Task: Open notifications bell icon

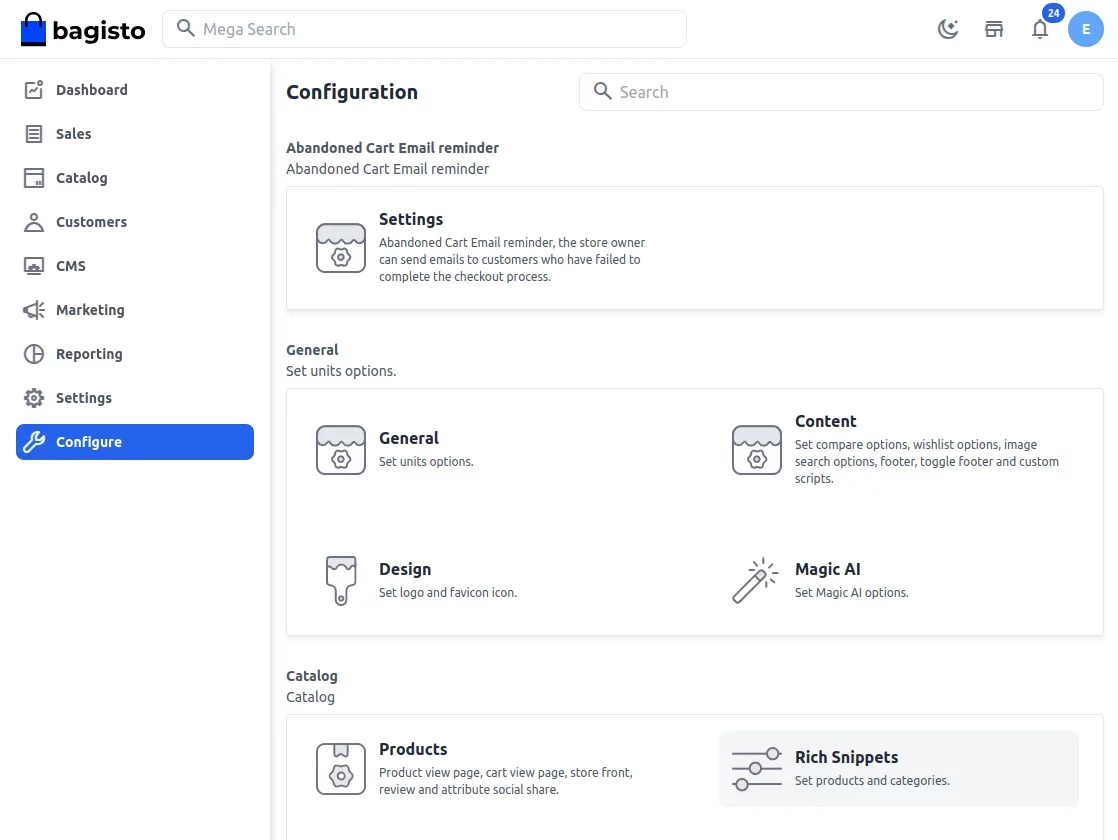Action: click(x=1040, y=29)
